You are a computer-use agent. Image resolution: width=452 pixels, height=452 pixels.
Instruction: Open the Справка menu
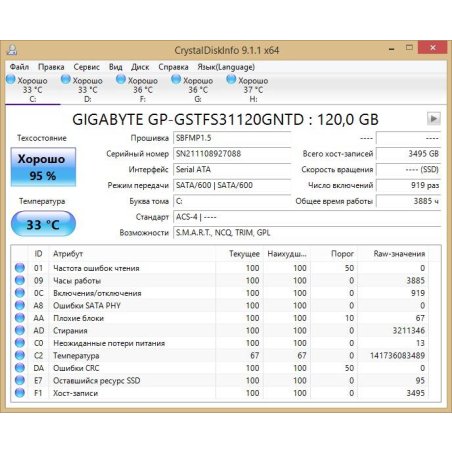[x=173, y=67]
